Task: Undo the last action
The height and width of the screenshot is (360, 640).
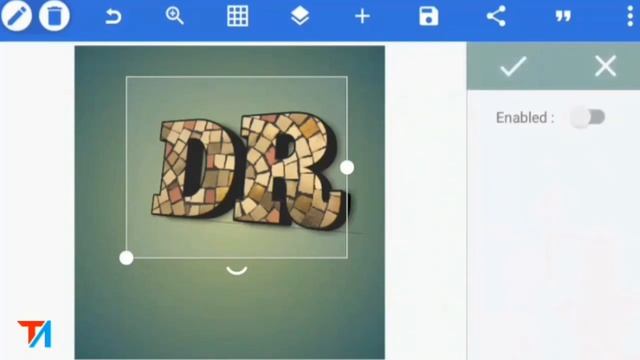Action: click(x=113, y=16)
